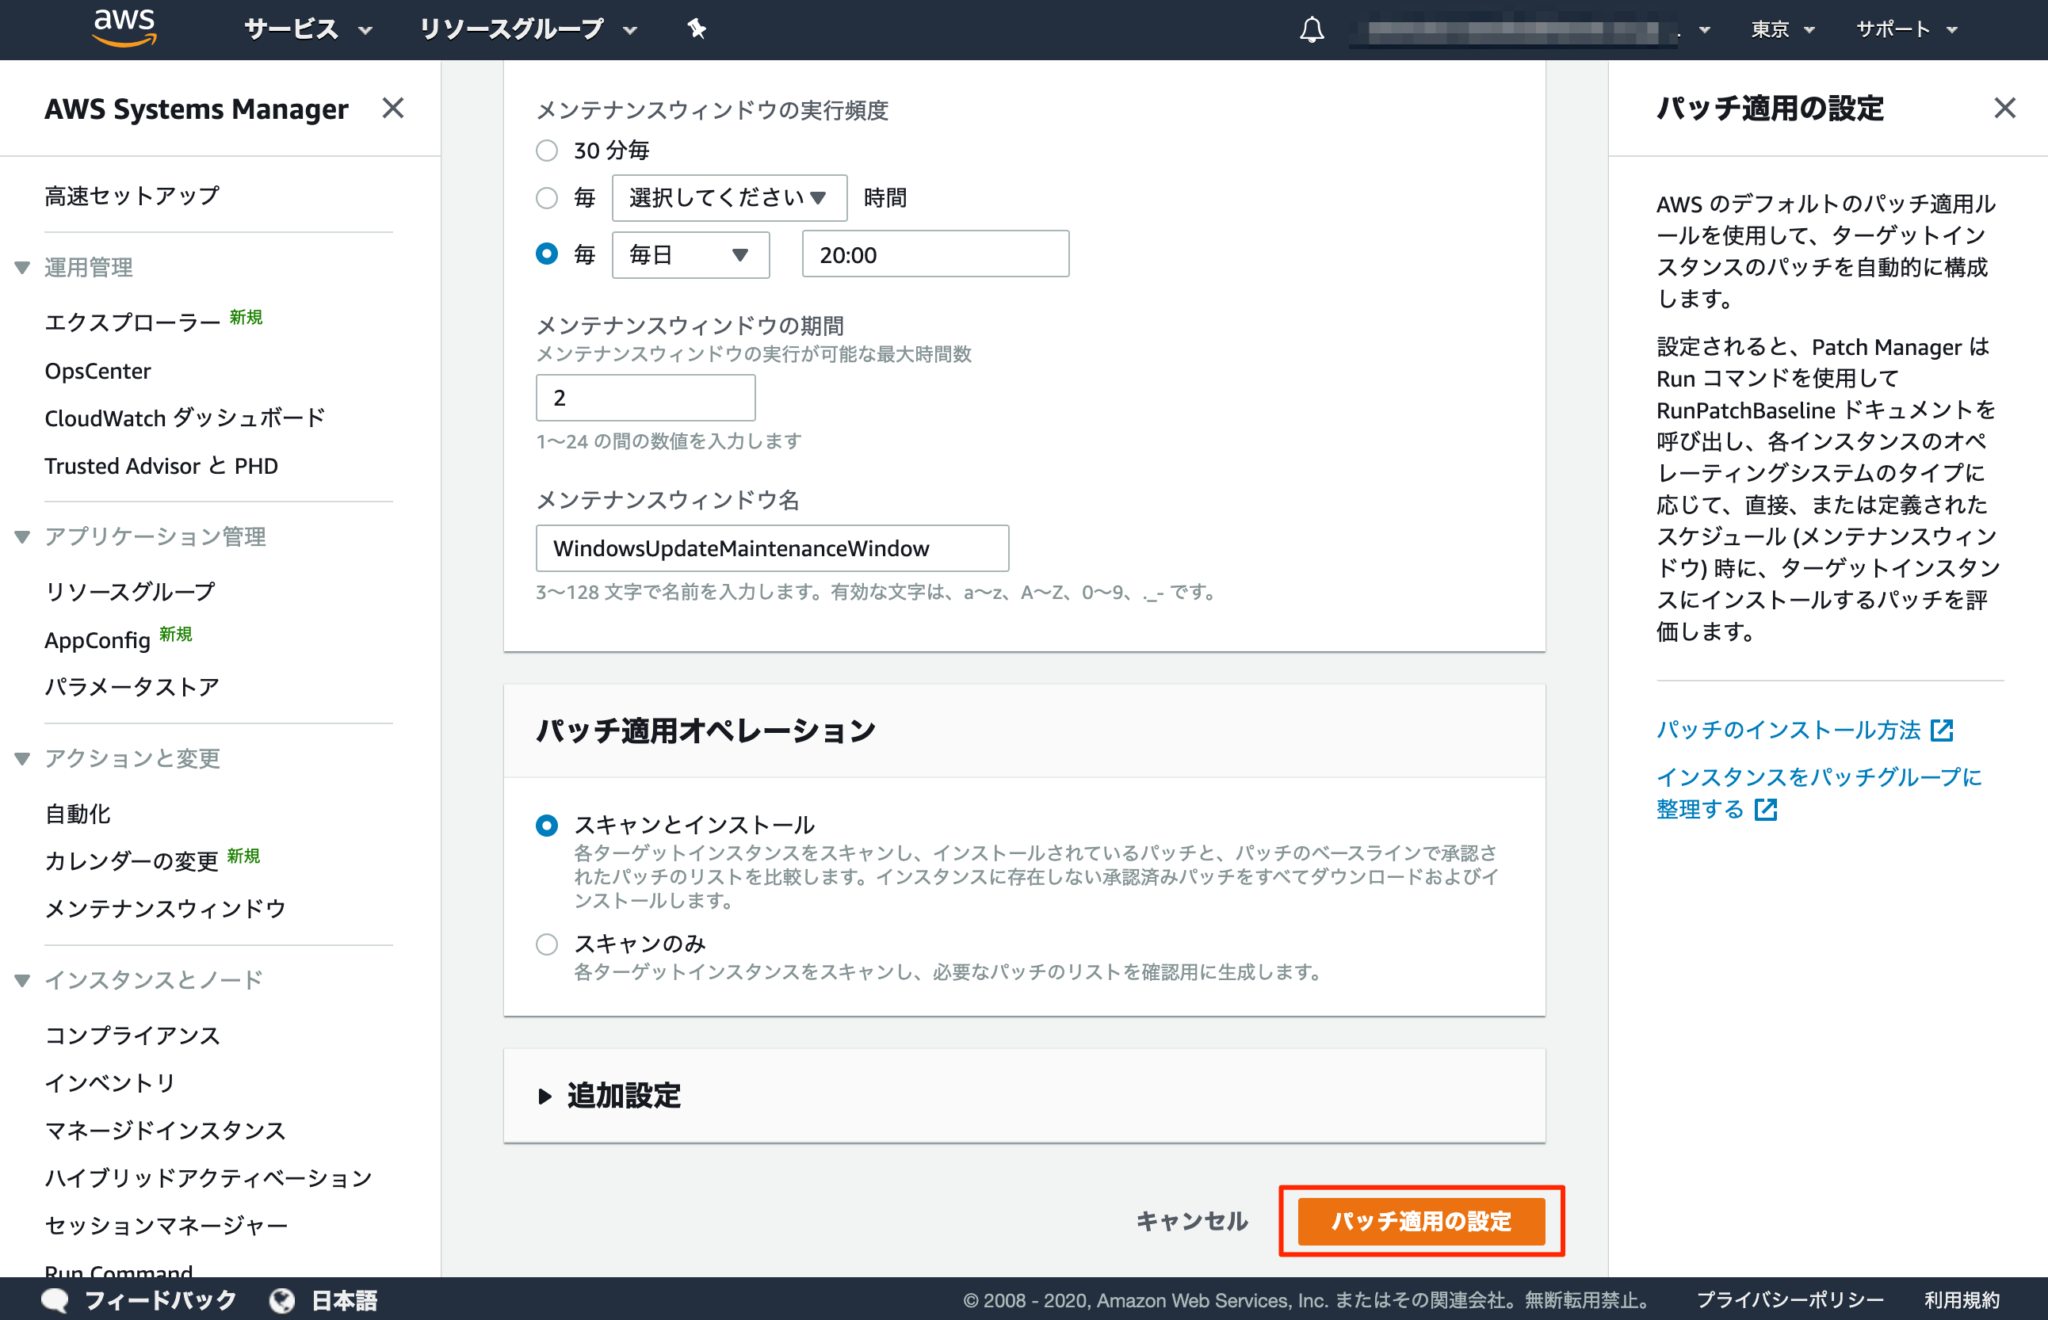Click the フィードバック speech bubble icon

(x=55, y=1299)
